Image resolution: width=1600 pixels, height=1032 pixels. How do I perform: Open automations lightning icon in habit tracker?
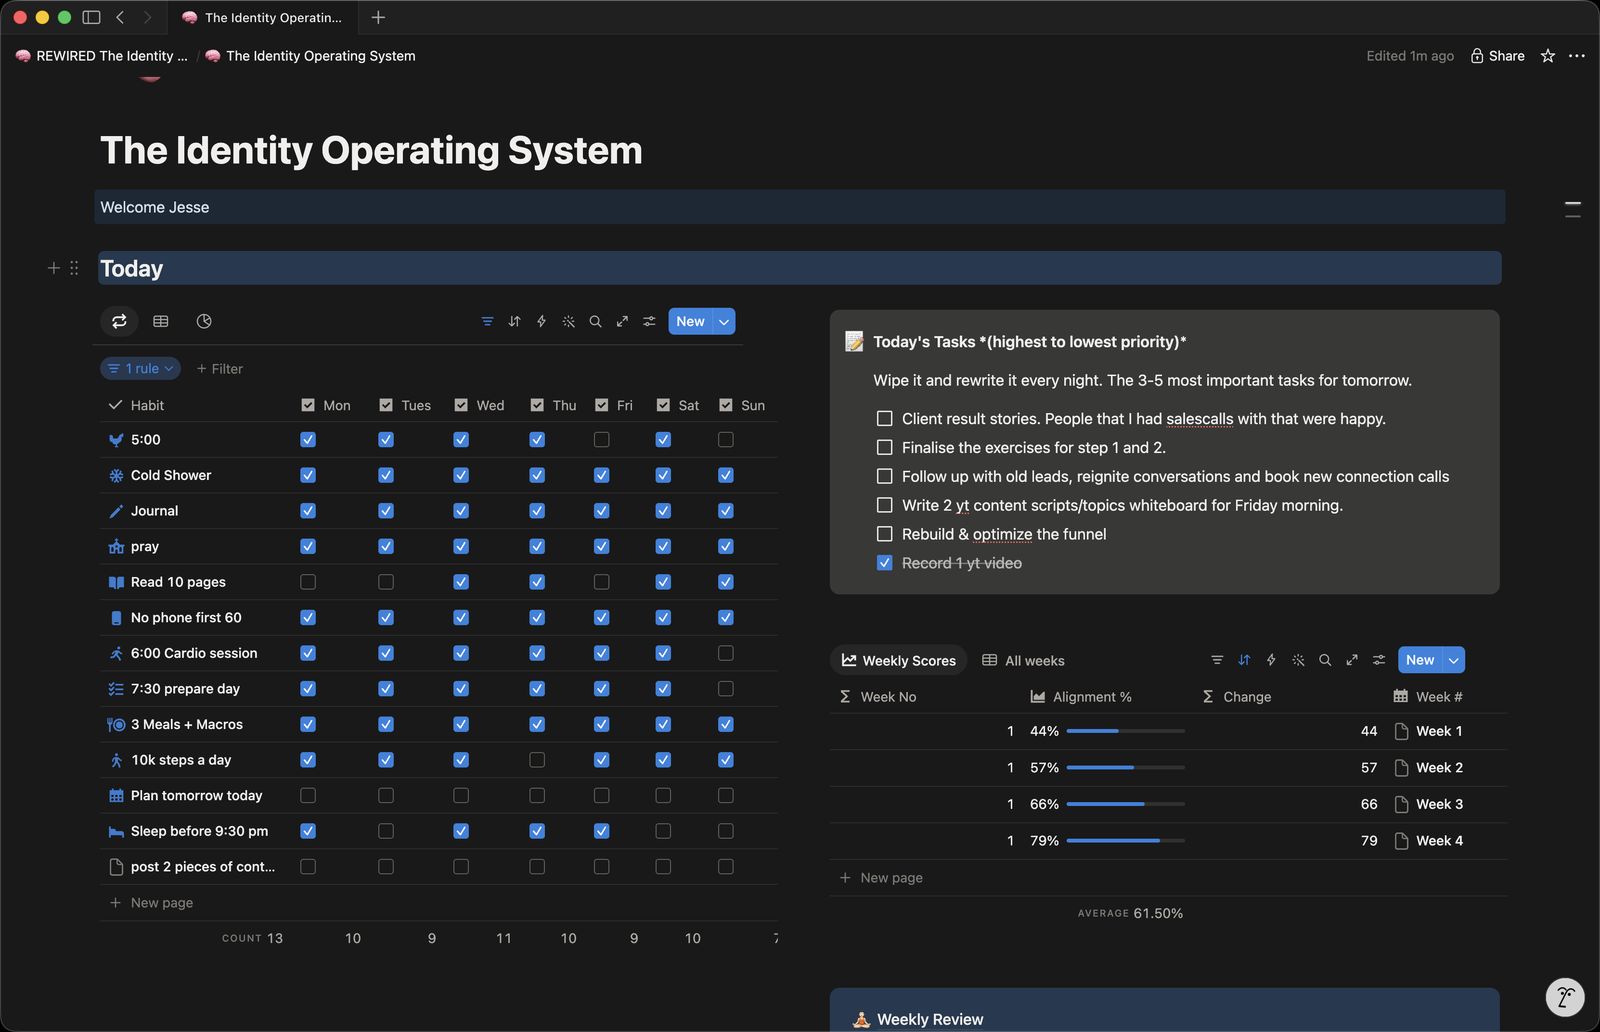(x=541, y=321)
